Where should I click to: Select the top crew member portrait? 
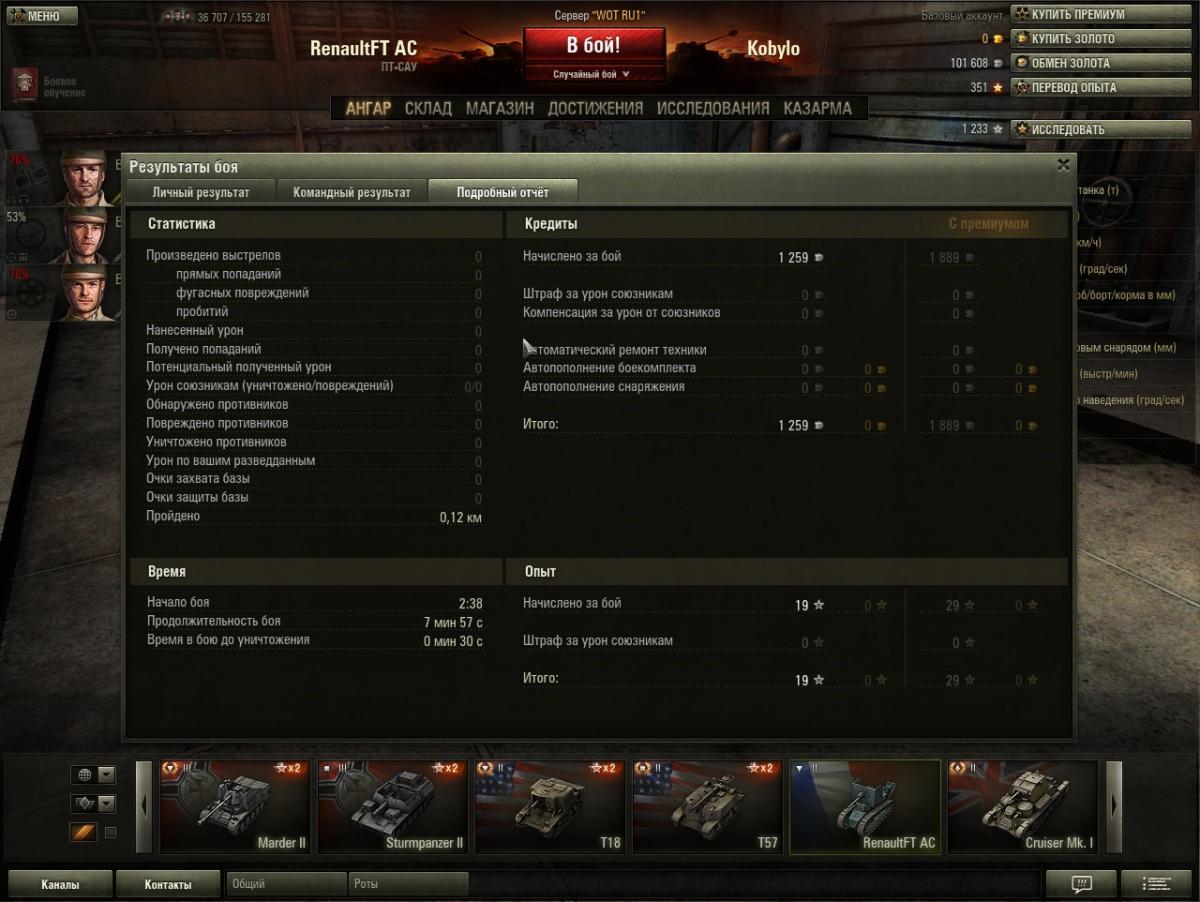(83, 178)
